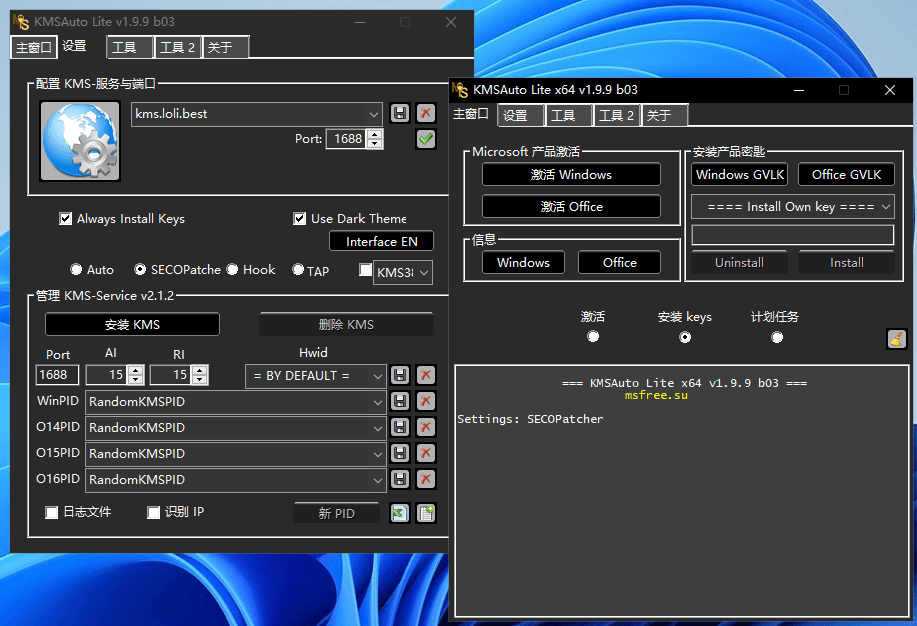Select the Auto radio option
The height and width of the screenshot is (626, 917).
click(76, 269)
